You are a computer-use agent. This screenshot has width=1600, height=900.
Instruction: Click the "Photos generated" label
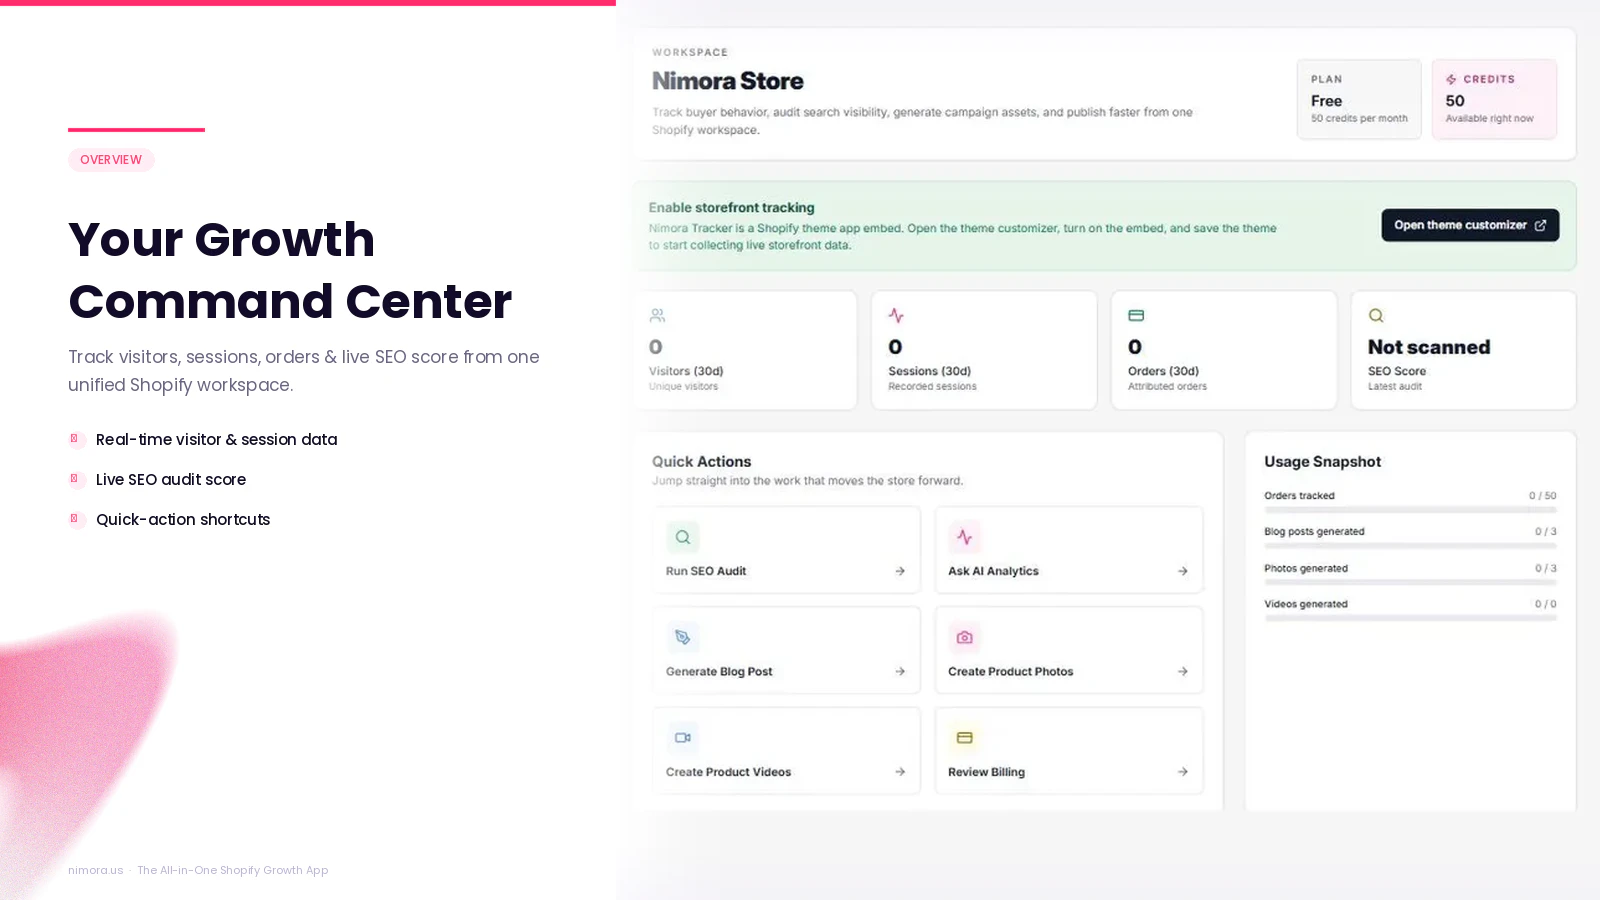click(x=1306, y=568)
